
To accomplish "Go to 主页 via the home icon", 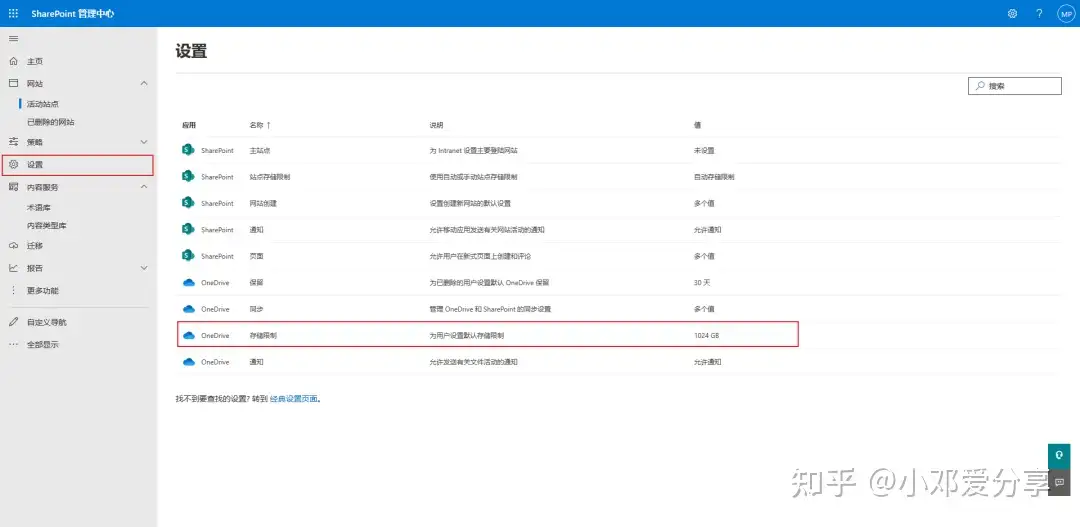I will (x=13, y=61).
